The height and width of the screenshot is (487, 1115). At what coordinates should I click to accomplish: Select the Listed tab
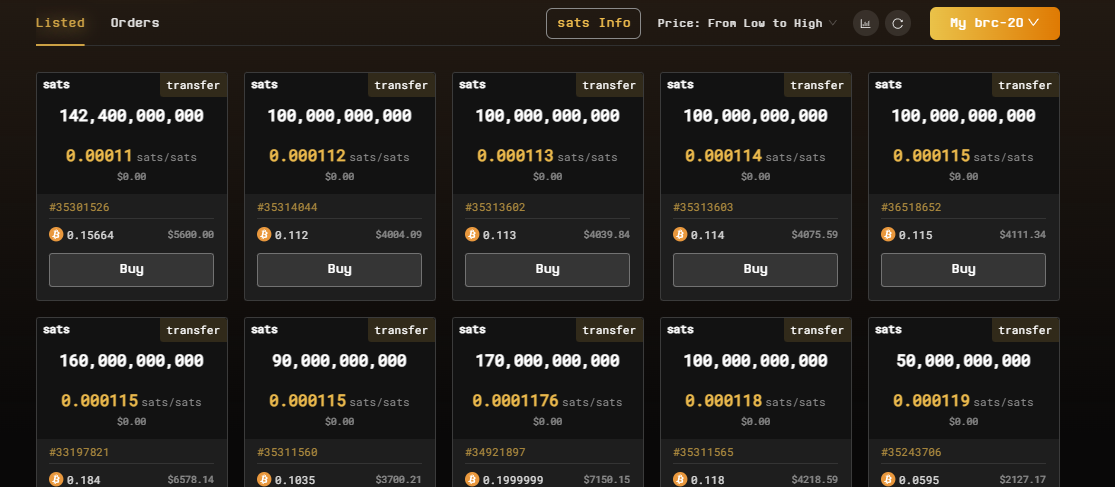(60, 23)
